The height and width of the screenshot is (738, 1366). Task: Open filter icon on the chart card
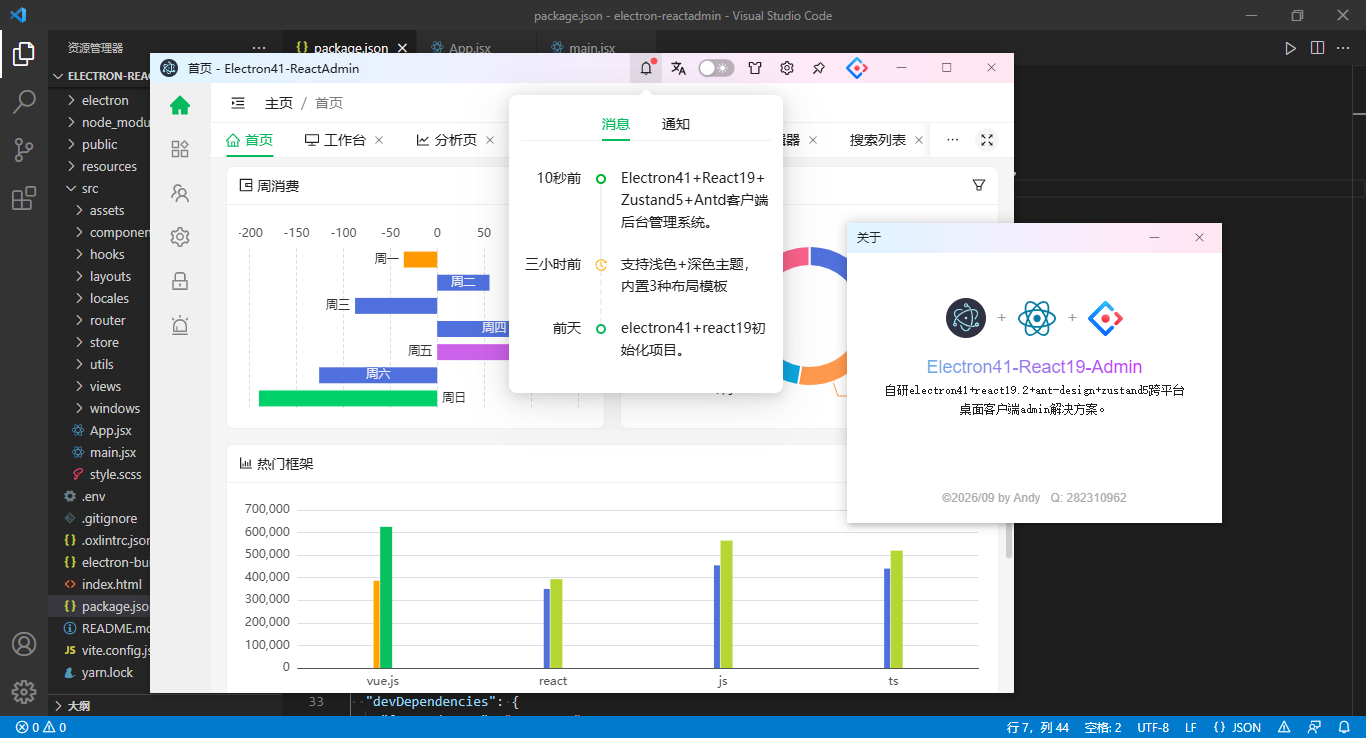point(979,185)
